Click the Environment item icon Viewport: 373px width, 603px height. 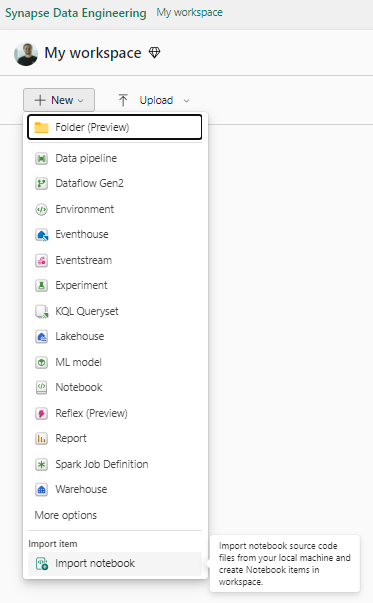(42, 209)
